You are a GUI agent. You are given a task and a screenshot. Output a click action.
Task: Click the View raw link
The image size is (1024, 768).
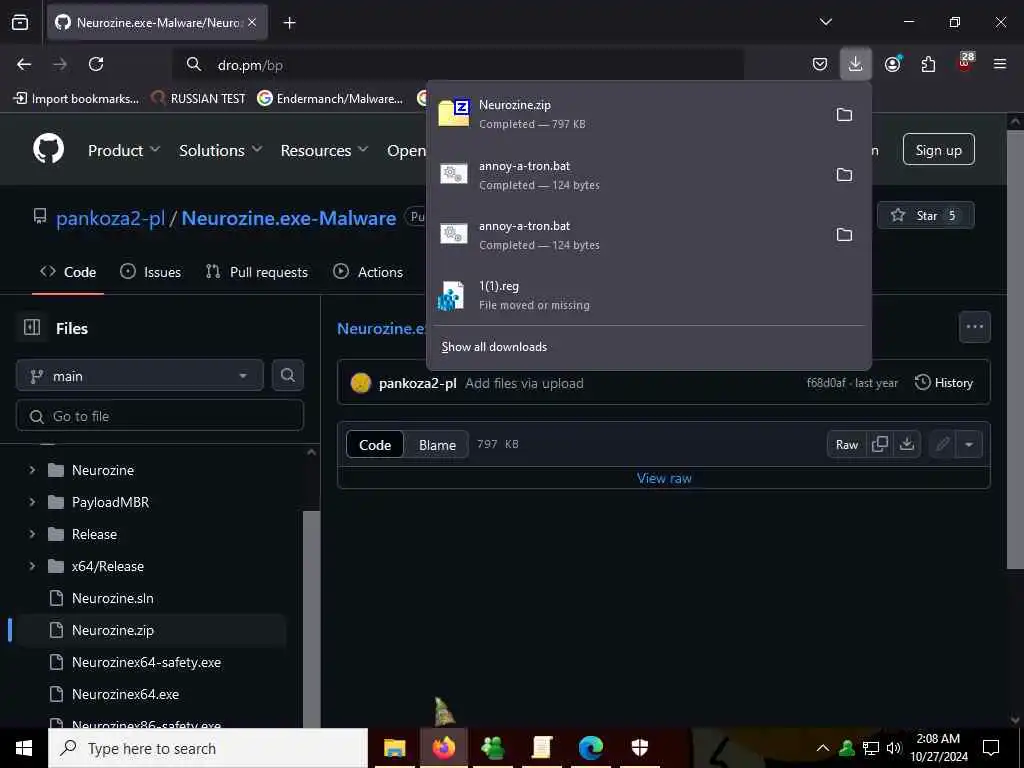click(664, 478)
